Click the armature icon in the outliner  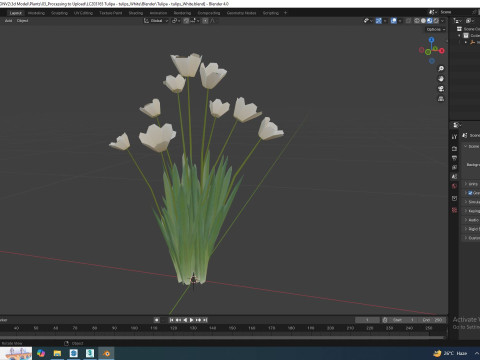[472, 42]
